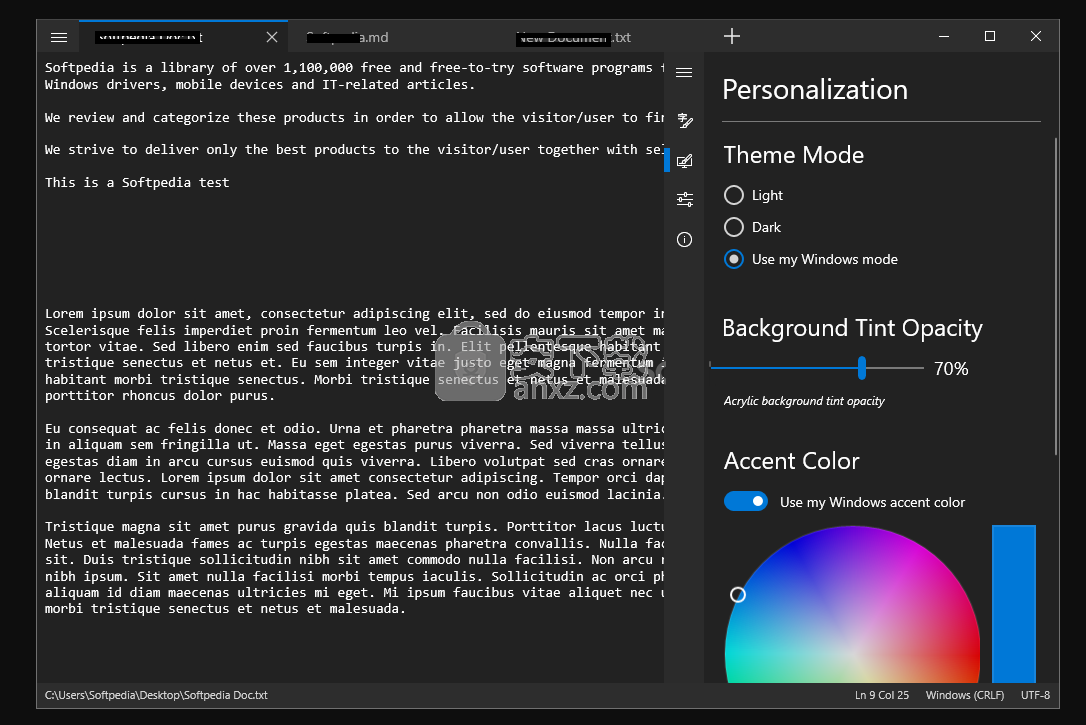Change the UTF-8 encoding indicator
Viewport: 1086px width, 725px height.
point(1035,695)
